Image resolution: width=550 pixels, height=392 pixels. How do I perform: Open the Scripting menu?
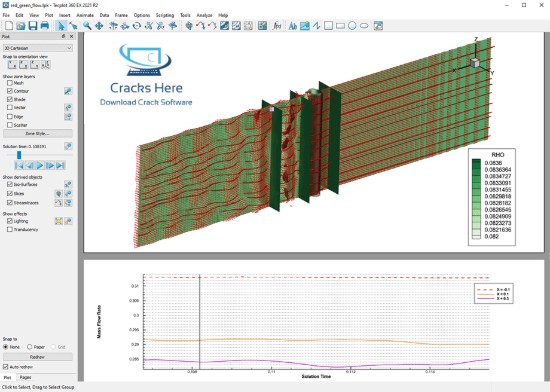[x=165, y=15]
